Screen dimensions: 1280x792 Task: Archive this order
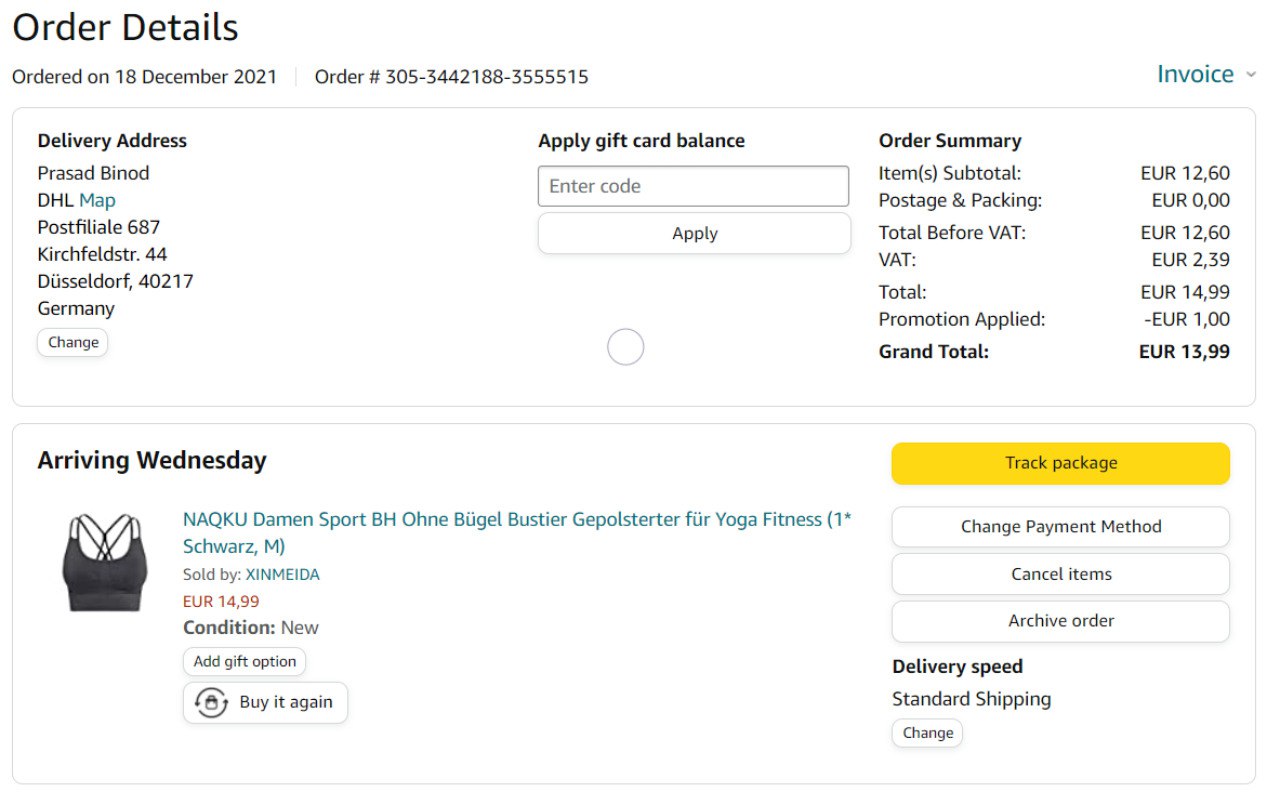pyautogui.click(x=1060, y=621)
